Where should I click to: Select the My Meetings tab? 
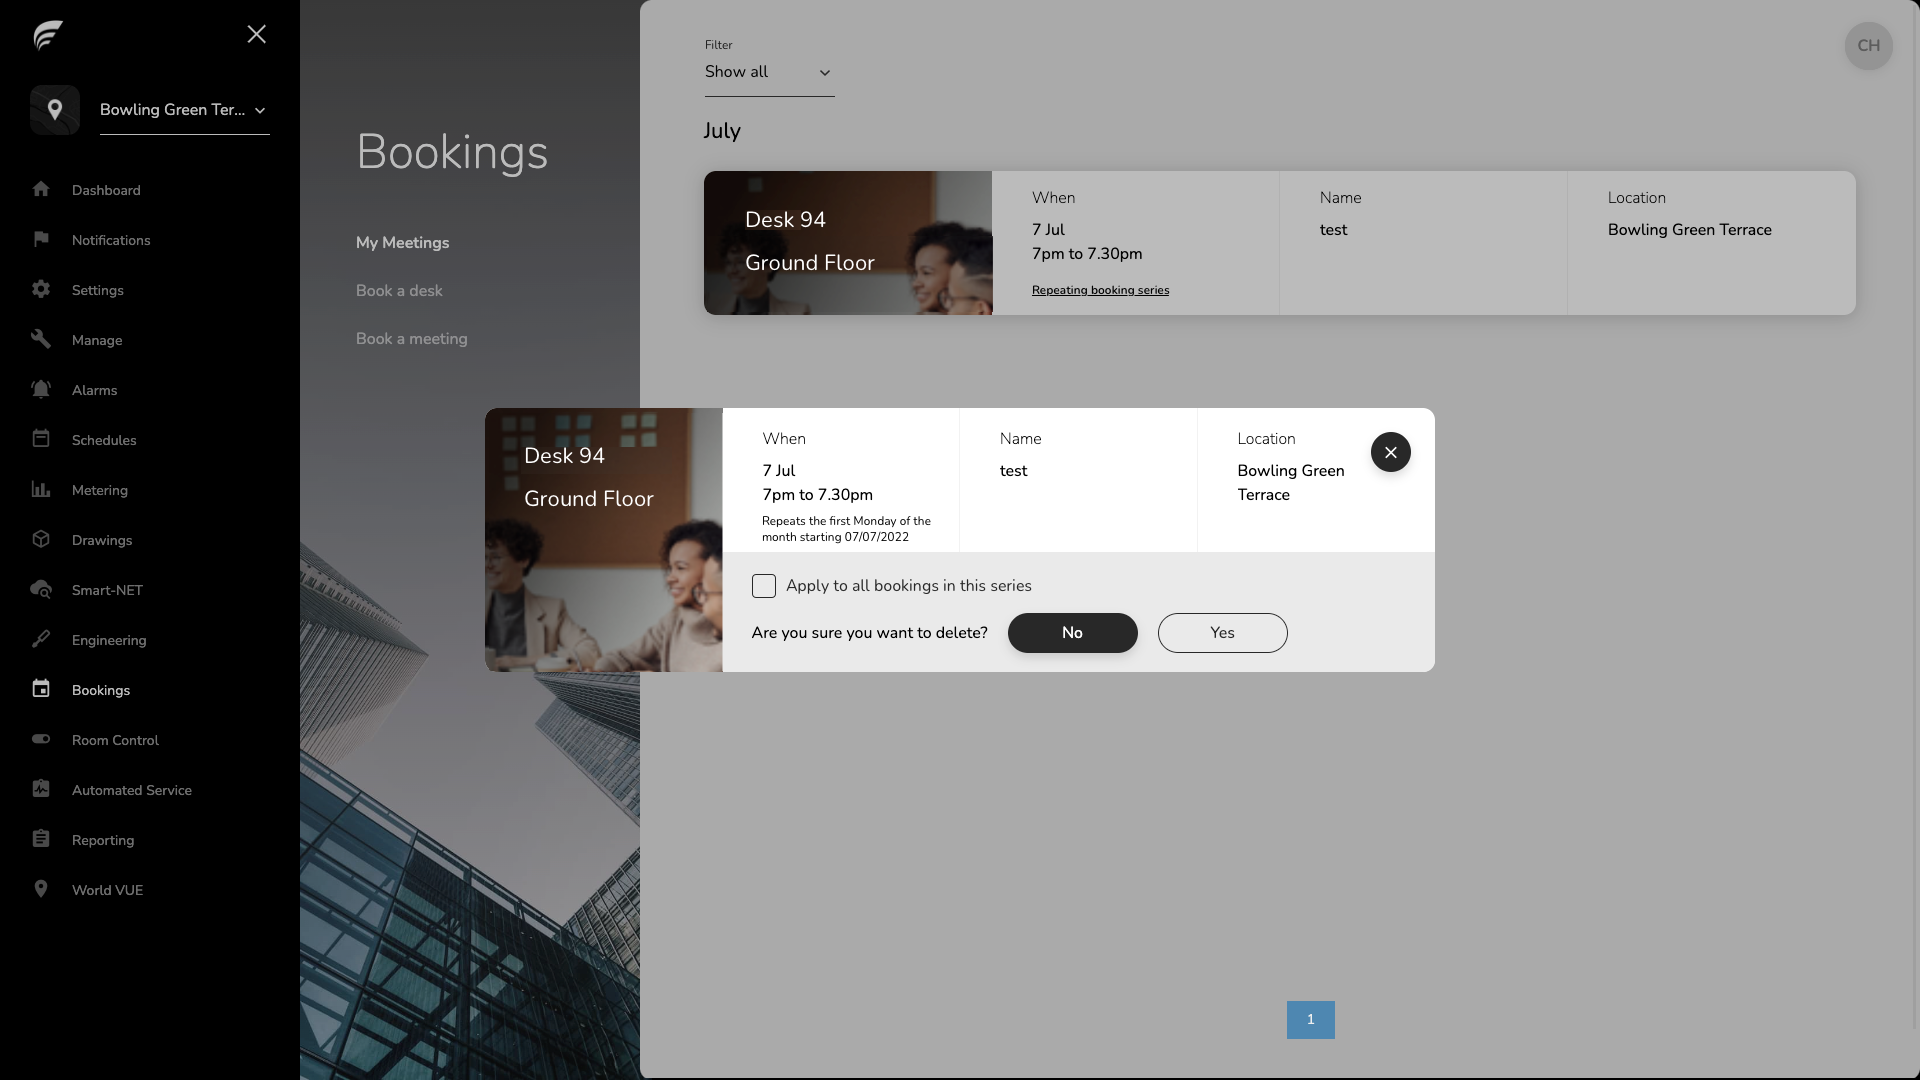point(403,243)
